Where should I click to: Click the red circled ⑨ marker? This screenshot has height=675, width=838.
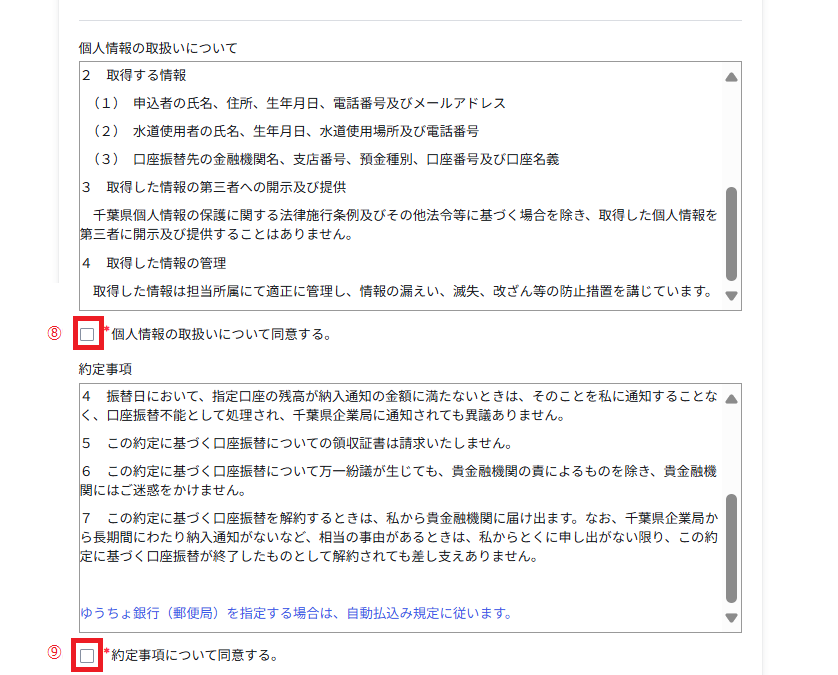point(55,653)
